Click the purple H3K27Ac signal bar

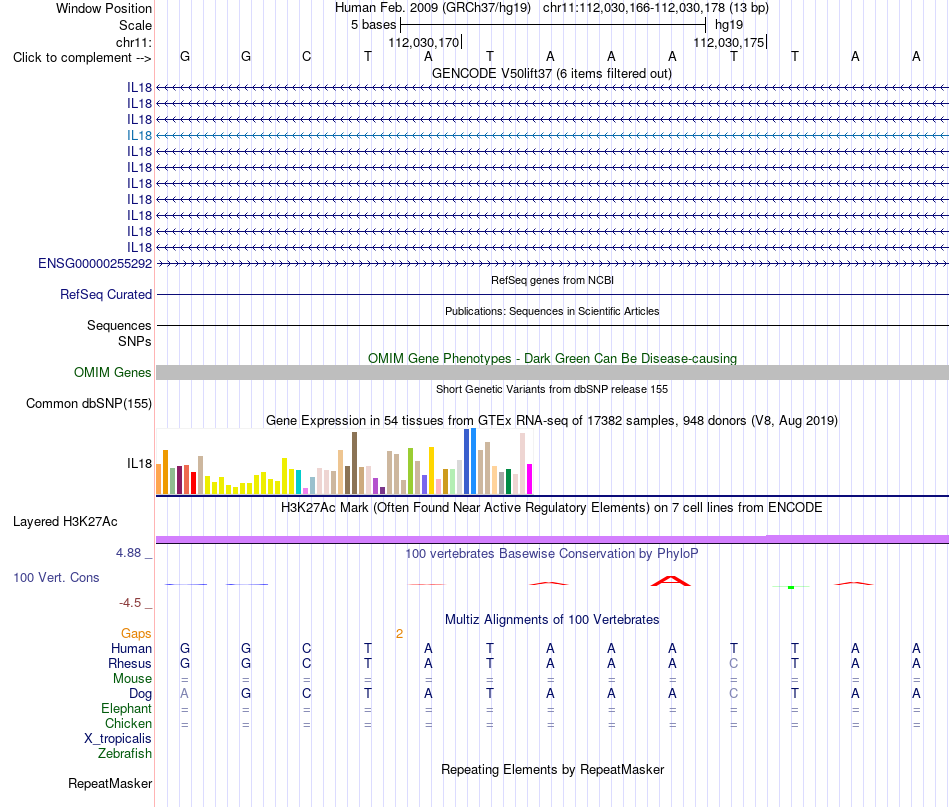pyautogui.click(x=552, y=539)
